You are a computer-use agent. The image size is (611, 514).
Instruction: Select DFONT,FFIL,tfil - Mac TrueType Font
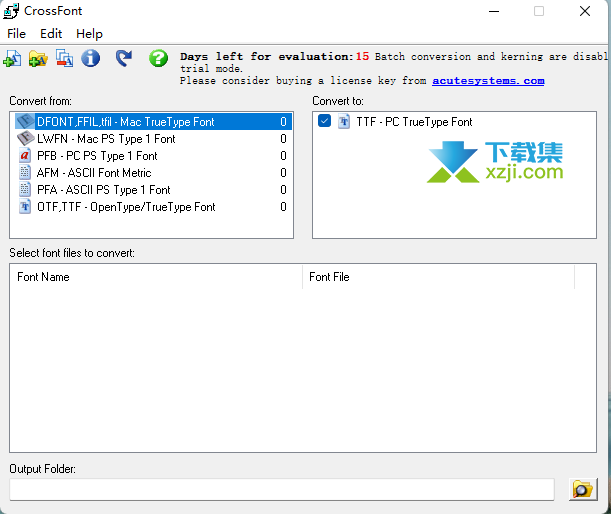coord(153,122)
